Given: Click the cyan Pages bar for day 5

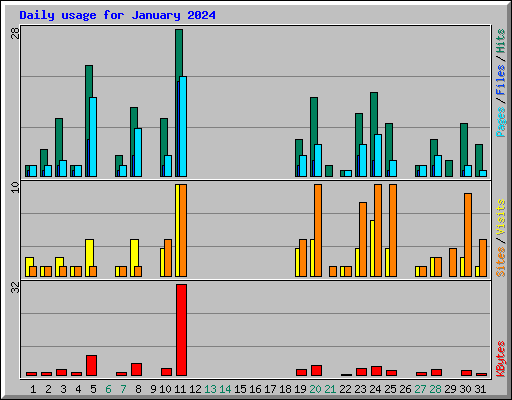Looking at the screenshot, I should [93, 137].
